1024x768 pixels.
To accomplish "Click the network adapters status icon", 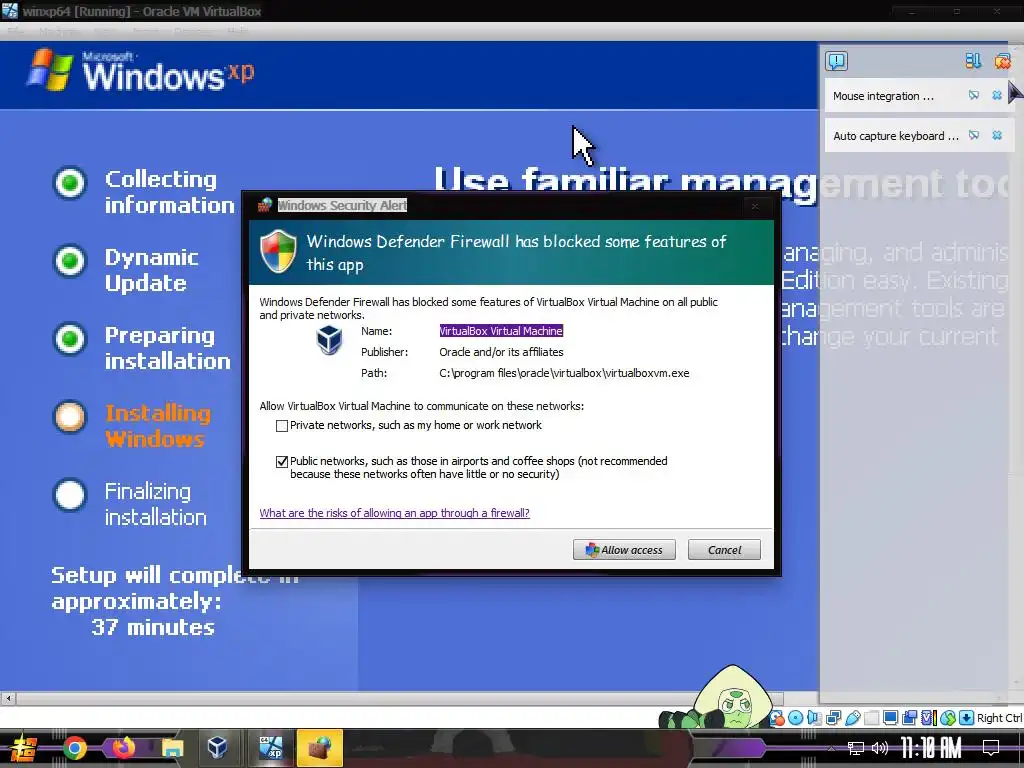I will pos(833,718).
